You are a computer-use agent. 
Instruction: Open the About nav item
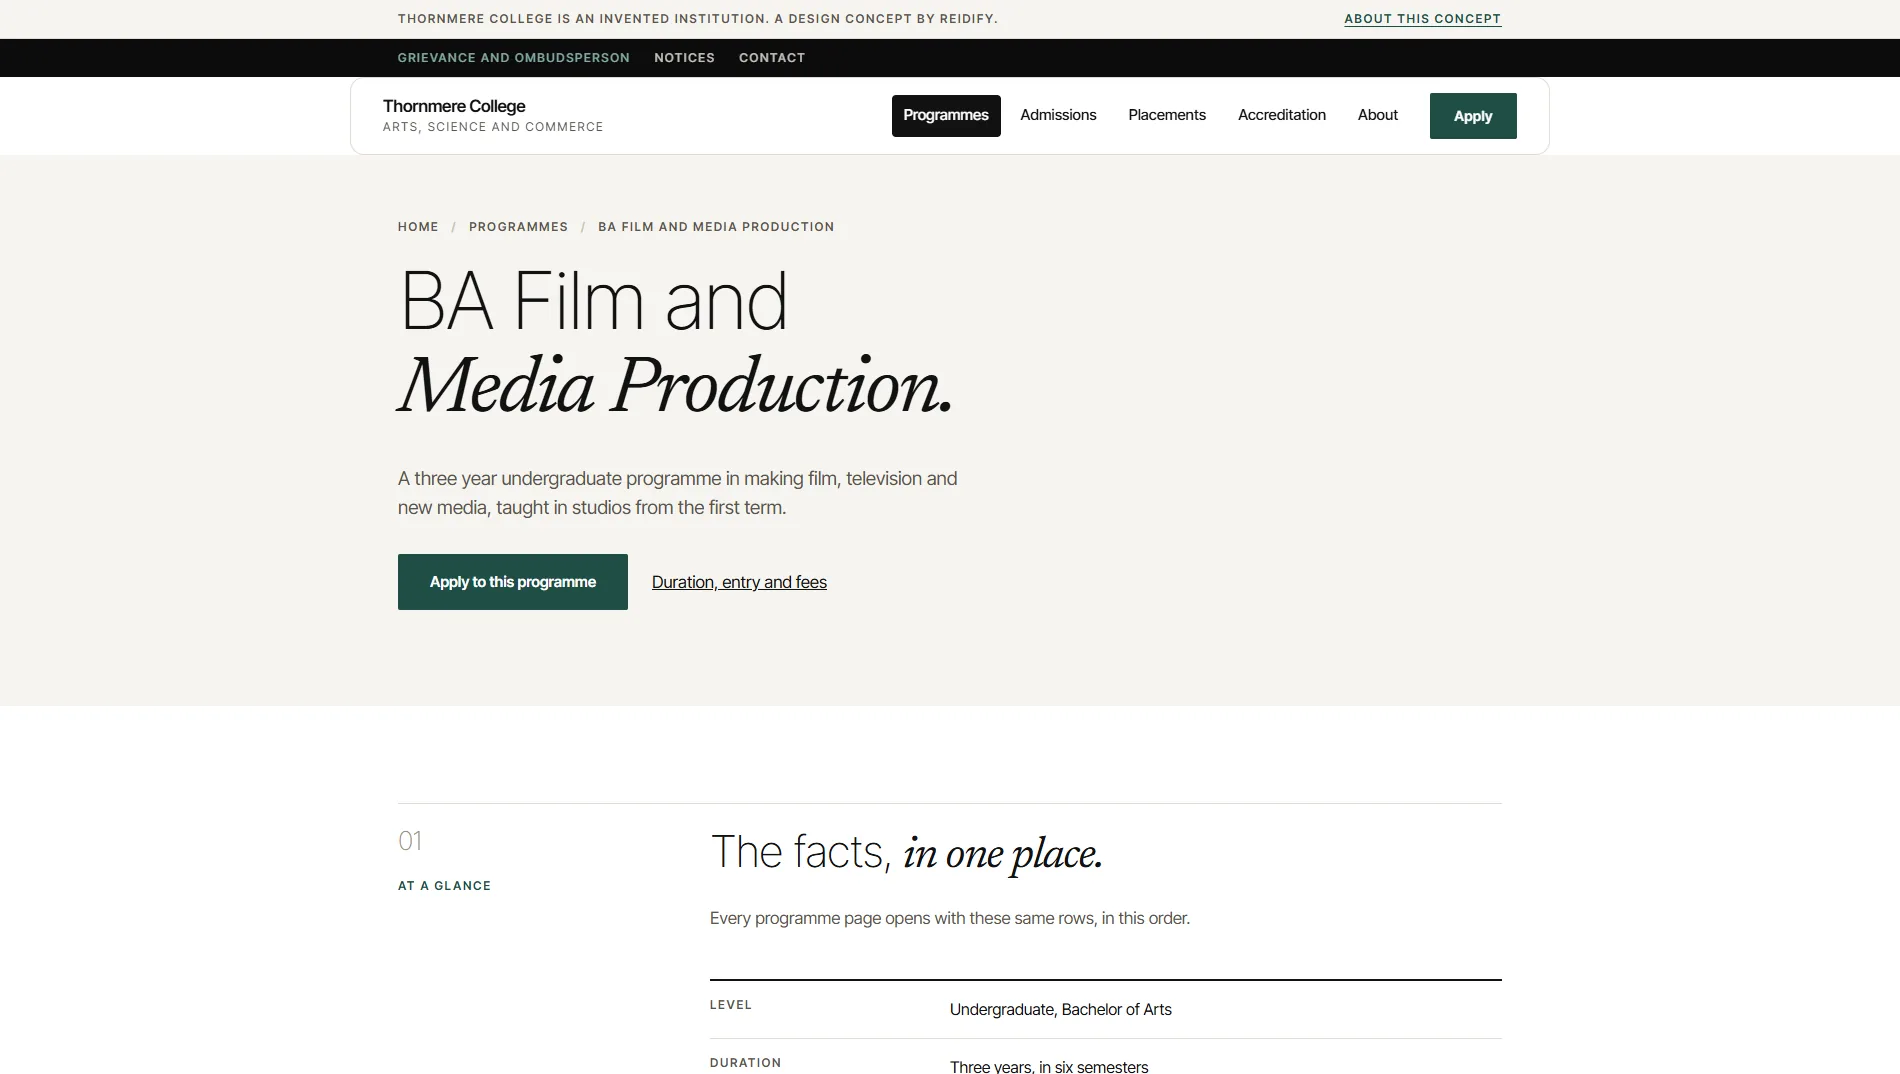click(1378, 115)
